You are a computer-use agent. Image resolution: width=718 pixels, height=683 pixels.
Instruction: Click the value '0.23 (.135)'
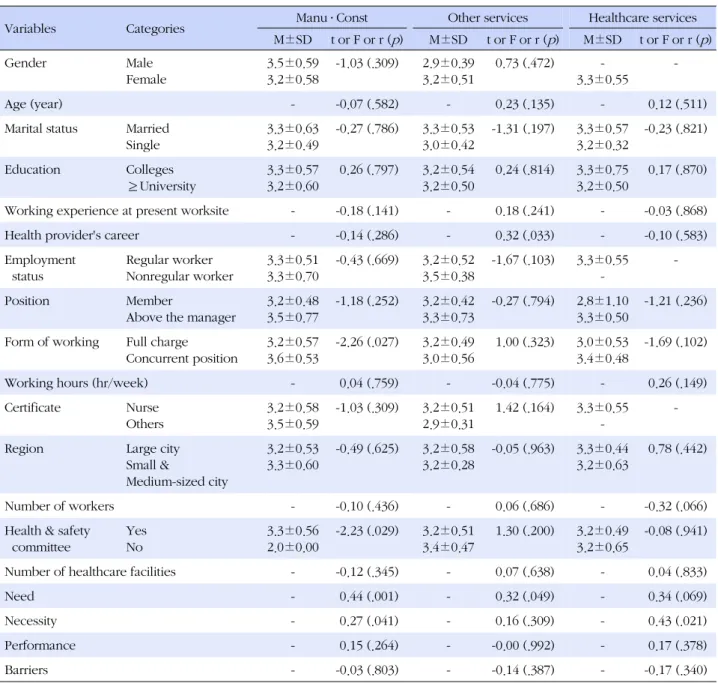pos(524,104)
